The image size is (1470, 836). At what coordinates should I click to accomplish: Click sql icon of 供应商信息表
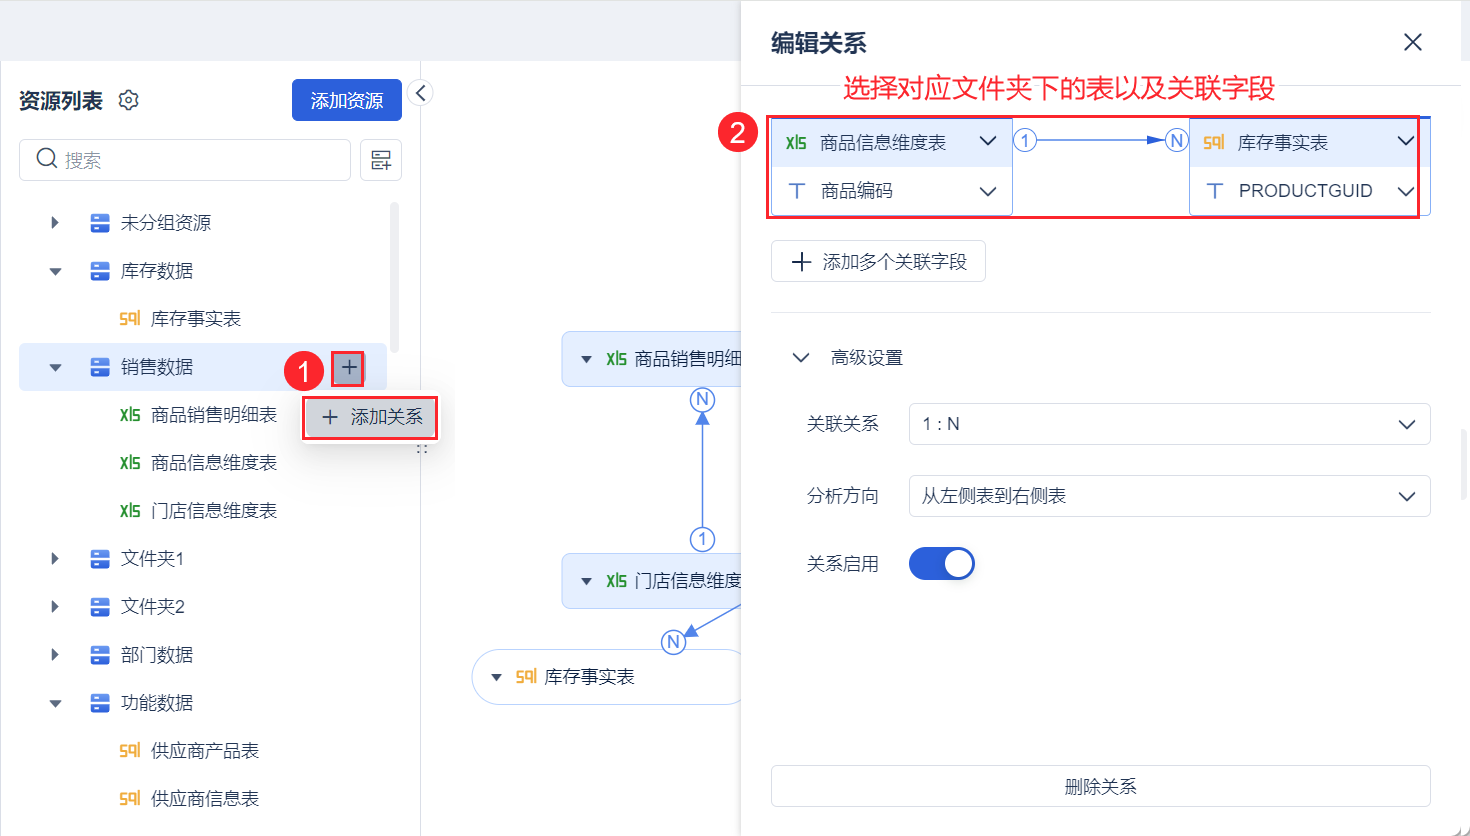[x=130, y=799]
